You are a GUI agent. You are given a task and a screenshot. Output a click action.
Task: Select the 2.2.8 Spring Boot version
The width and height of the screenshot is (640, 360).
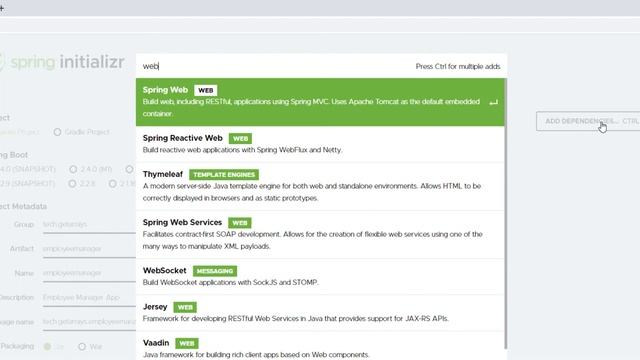pyautogui.click(x=72, y=184)
